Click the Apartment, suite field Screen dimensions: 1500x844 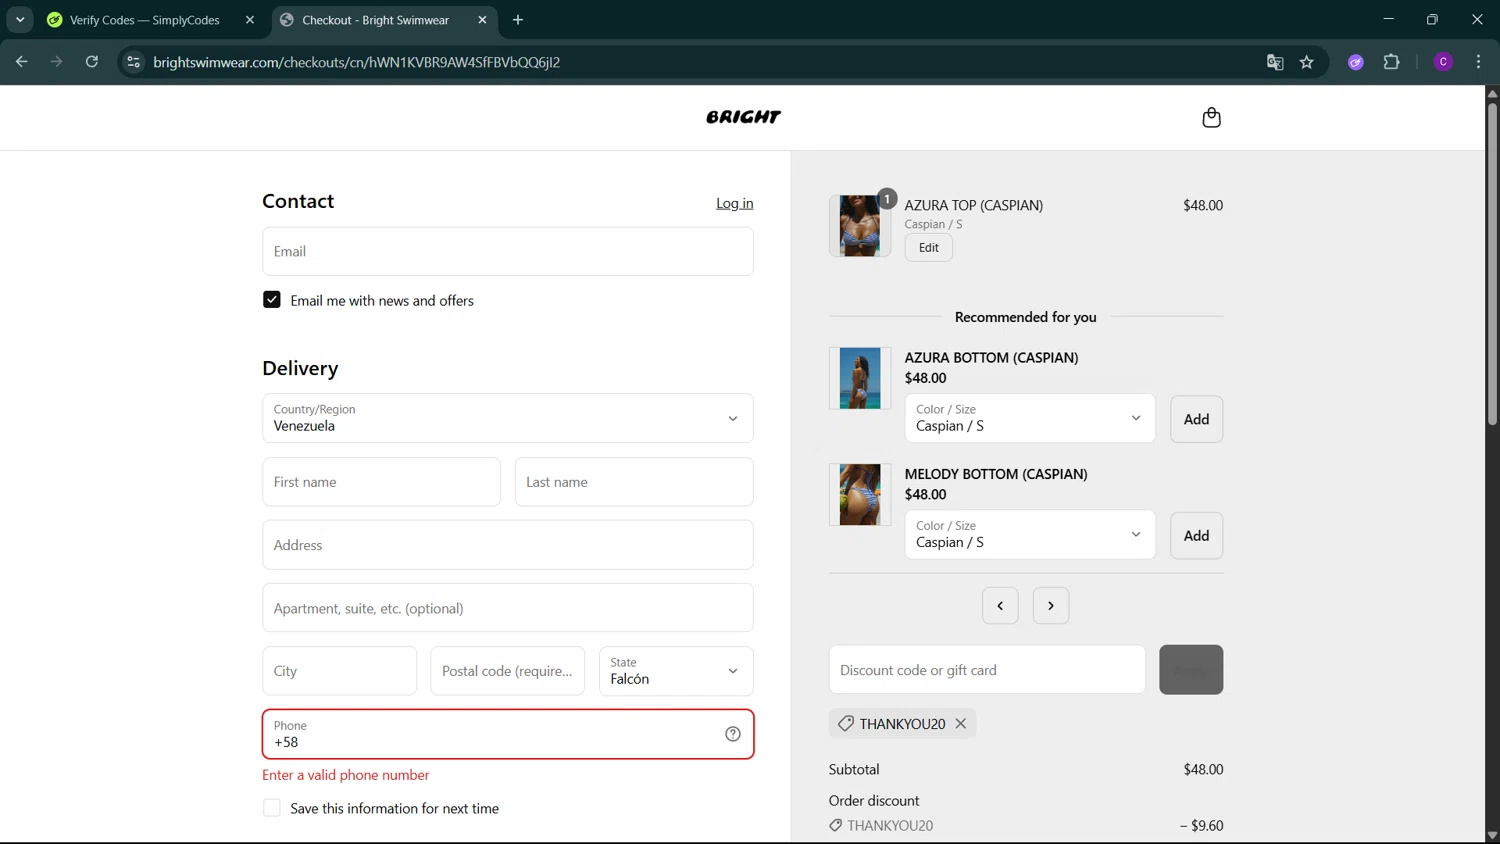(508, 608)
